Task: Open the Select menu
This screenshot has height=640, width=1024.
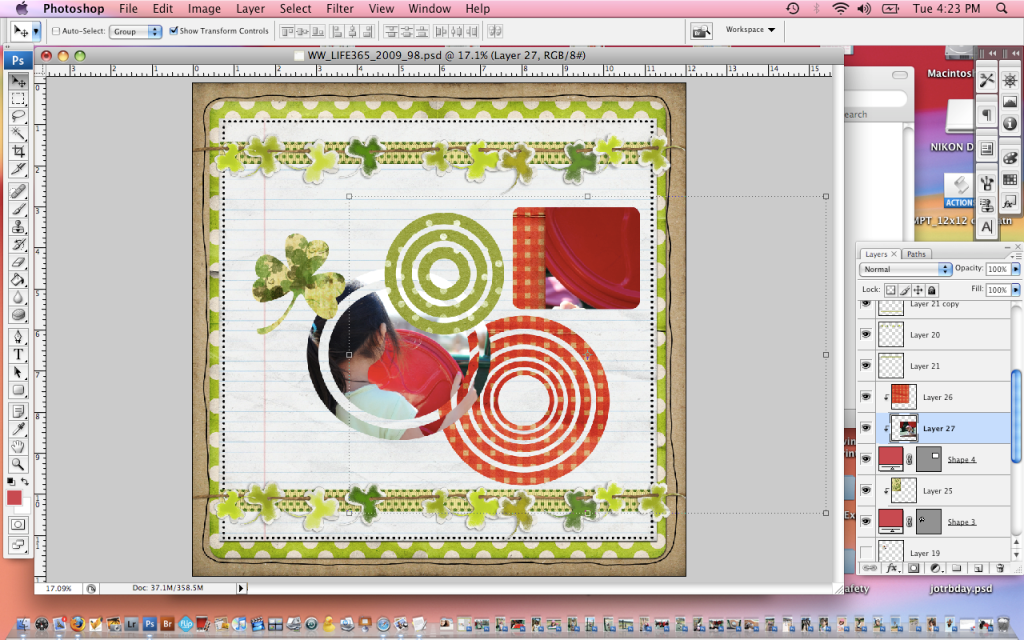Action: [x=295, y=8]
